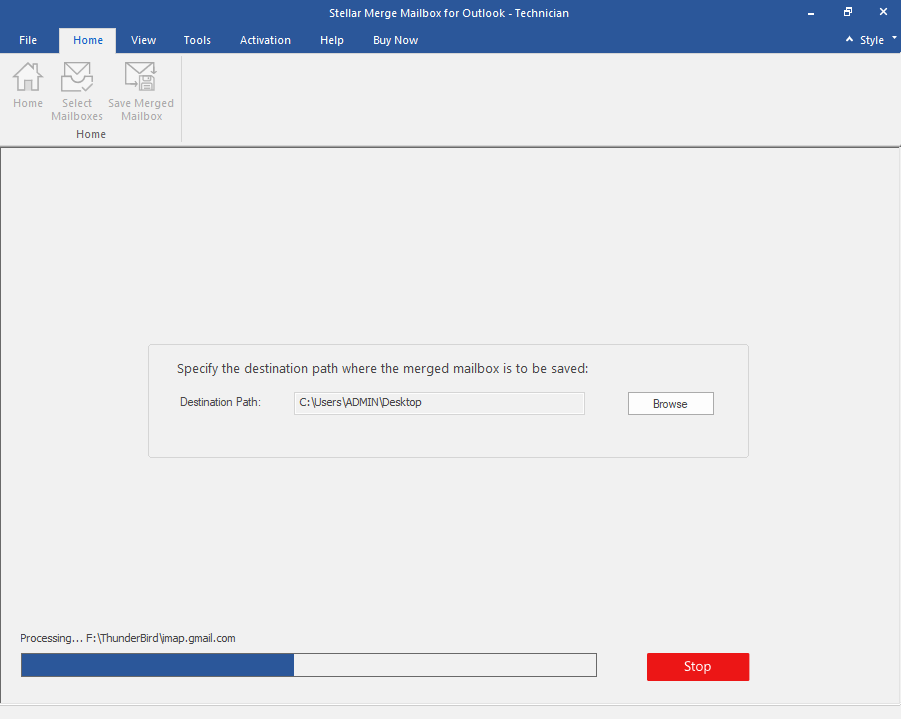Switch to the Home tab

click(88, 40)
